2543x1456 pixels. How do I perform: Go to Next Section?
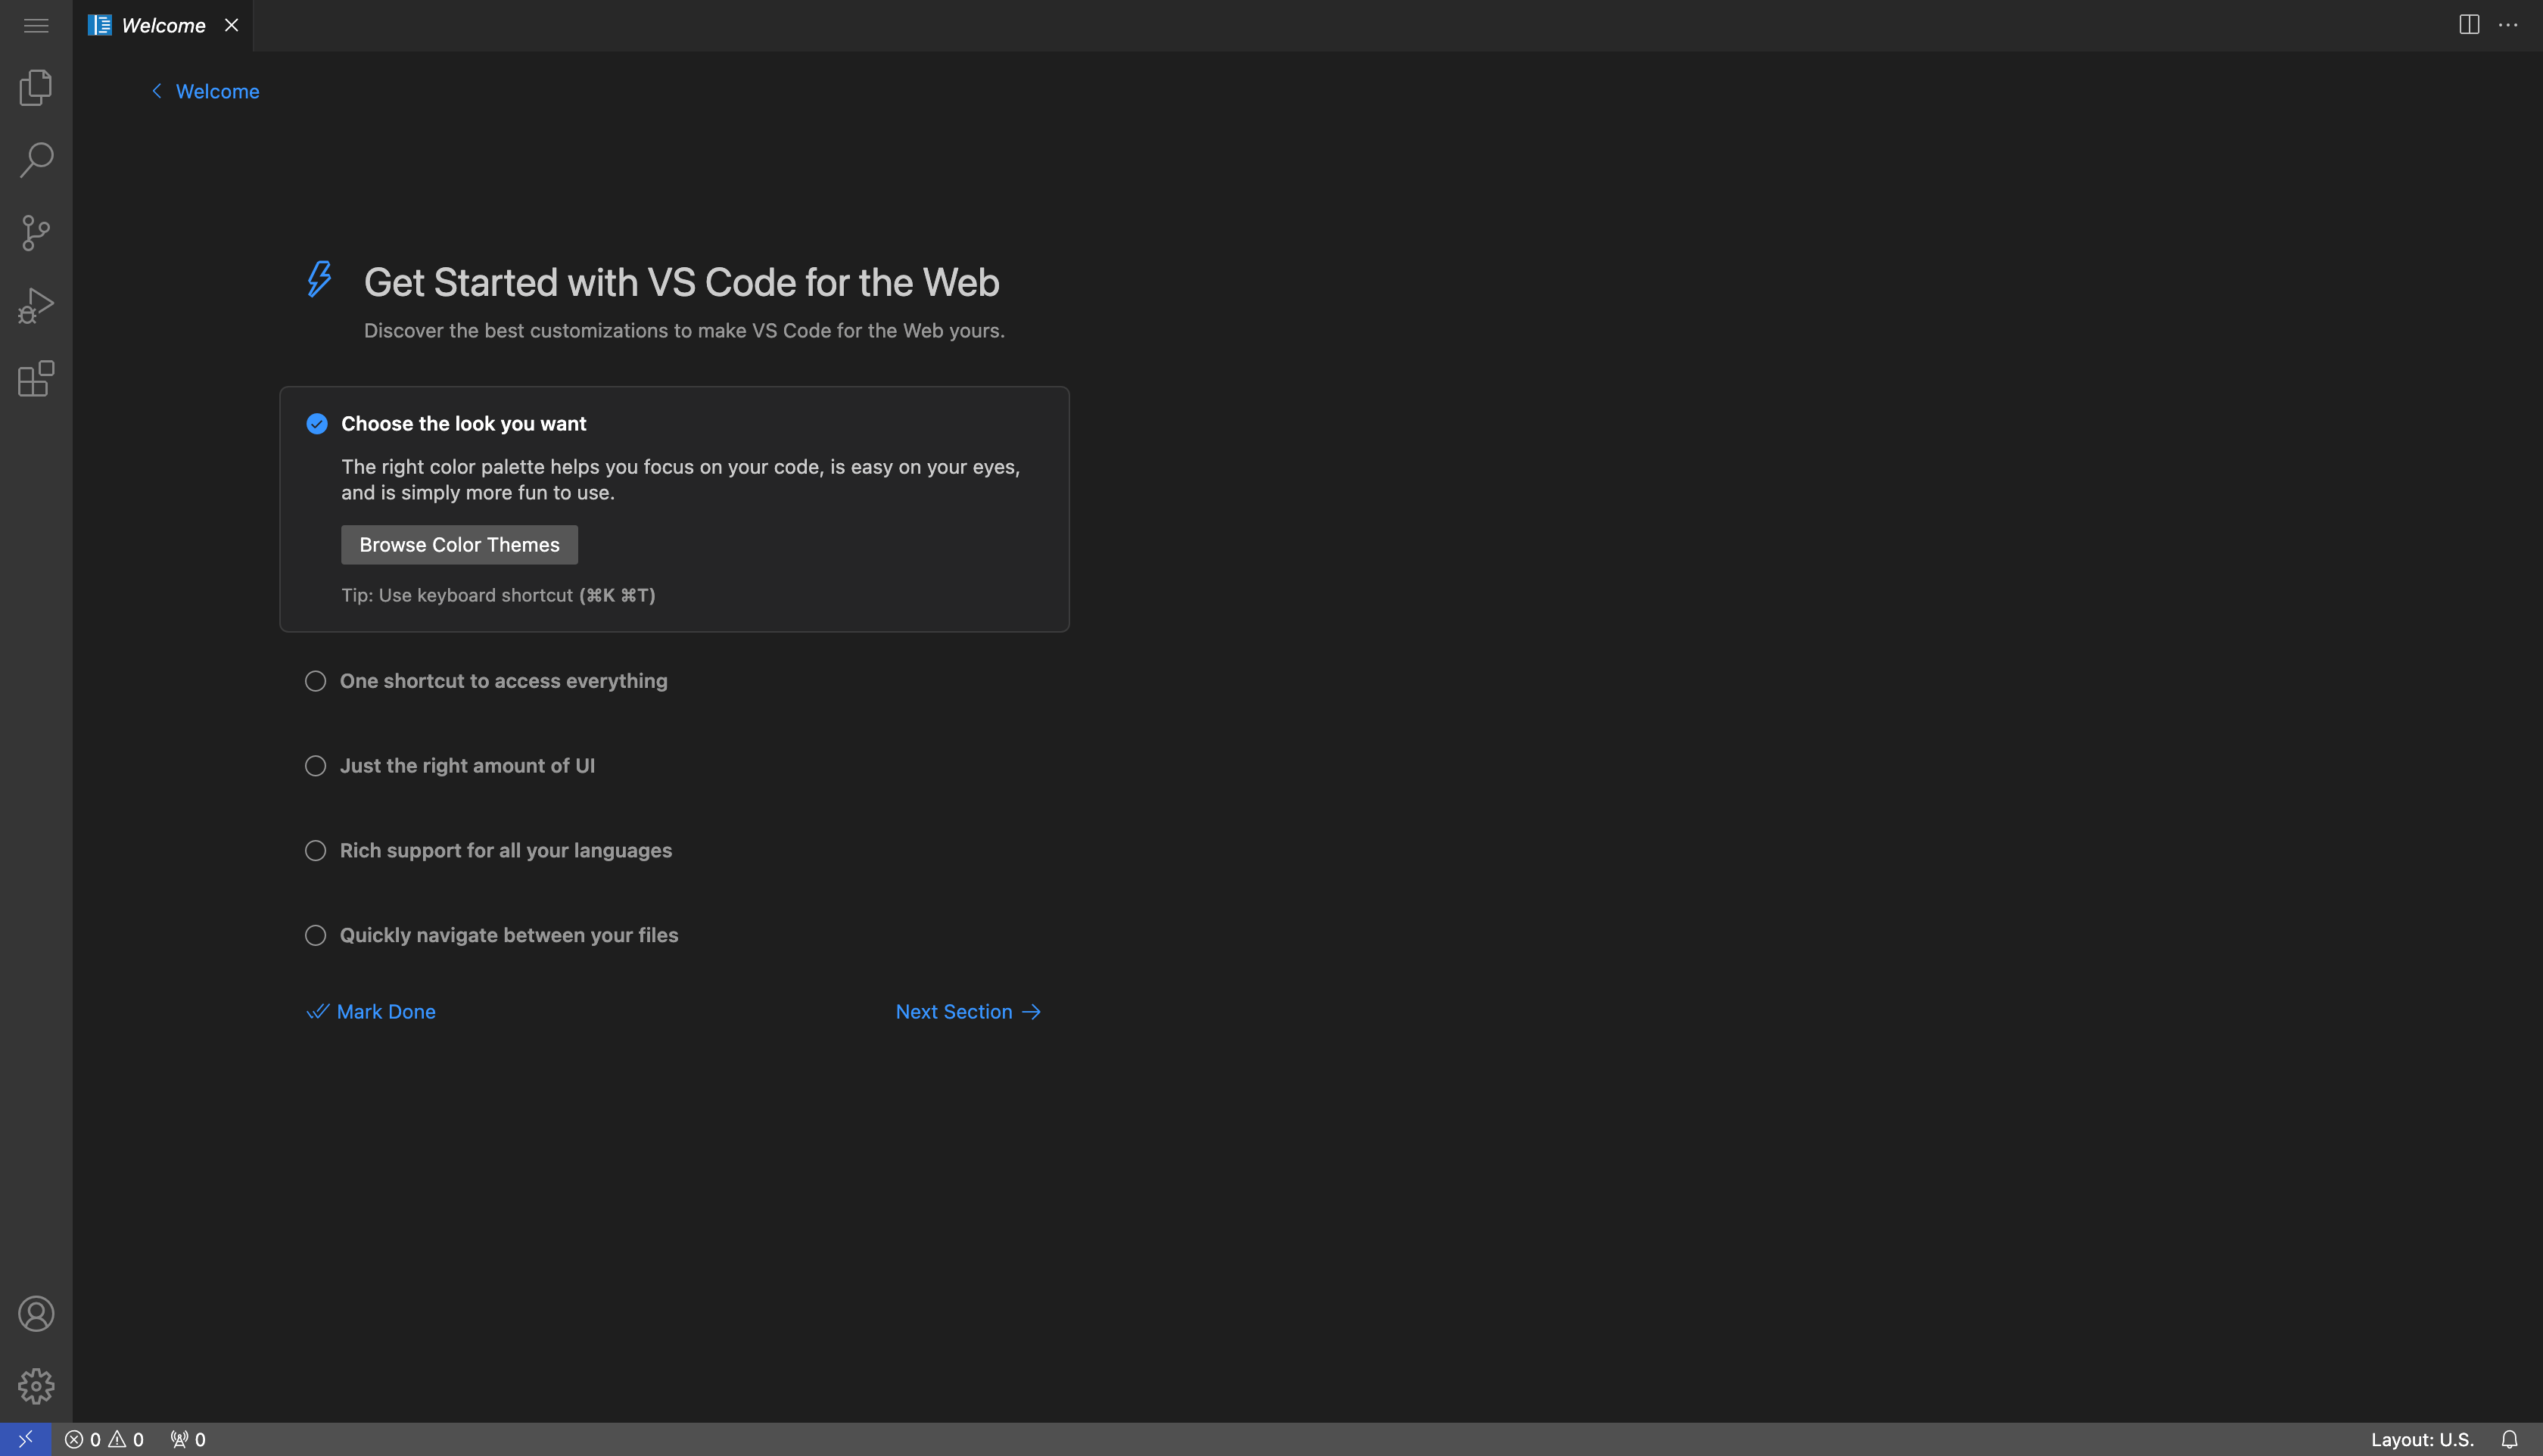tap(968, 1012)
